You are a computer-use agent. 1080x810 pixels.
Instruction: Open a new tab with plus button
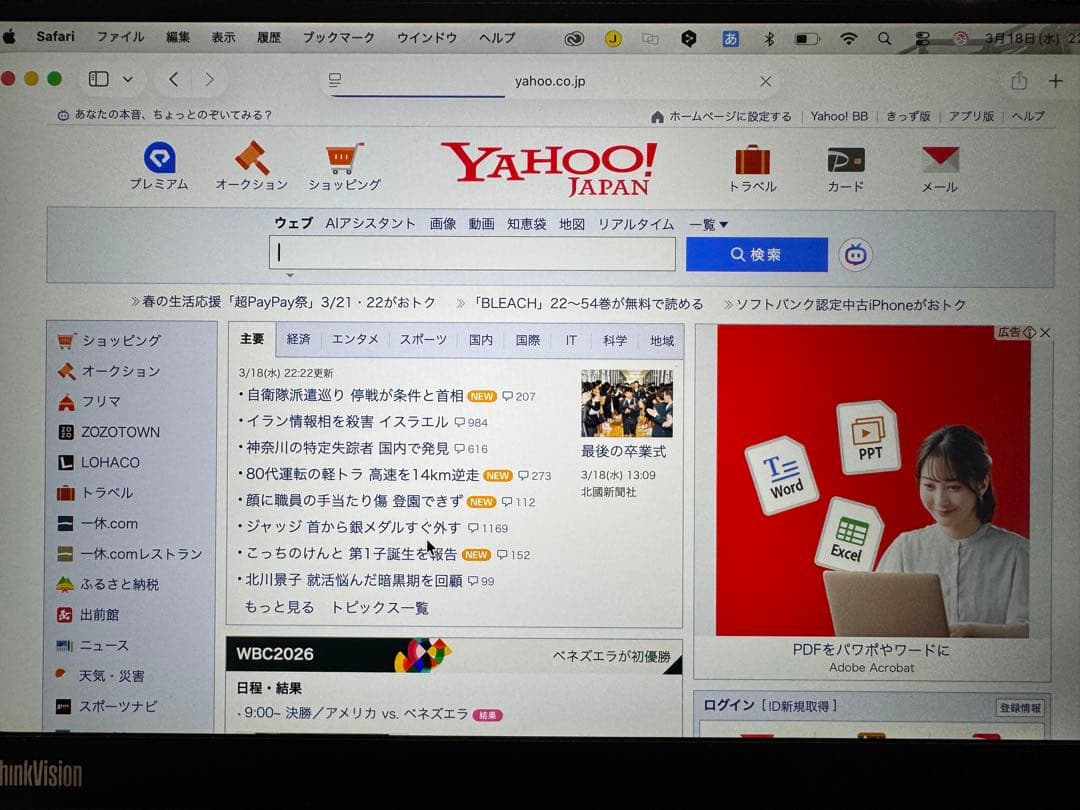[x=1055, y=81]
